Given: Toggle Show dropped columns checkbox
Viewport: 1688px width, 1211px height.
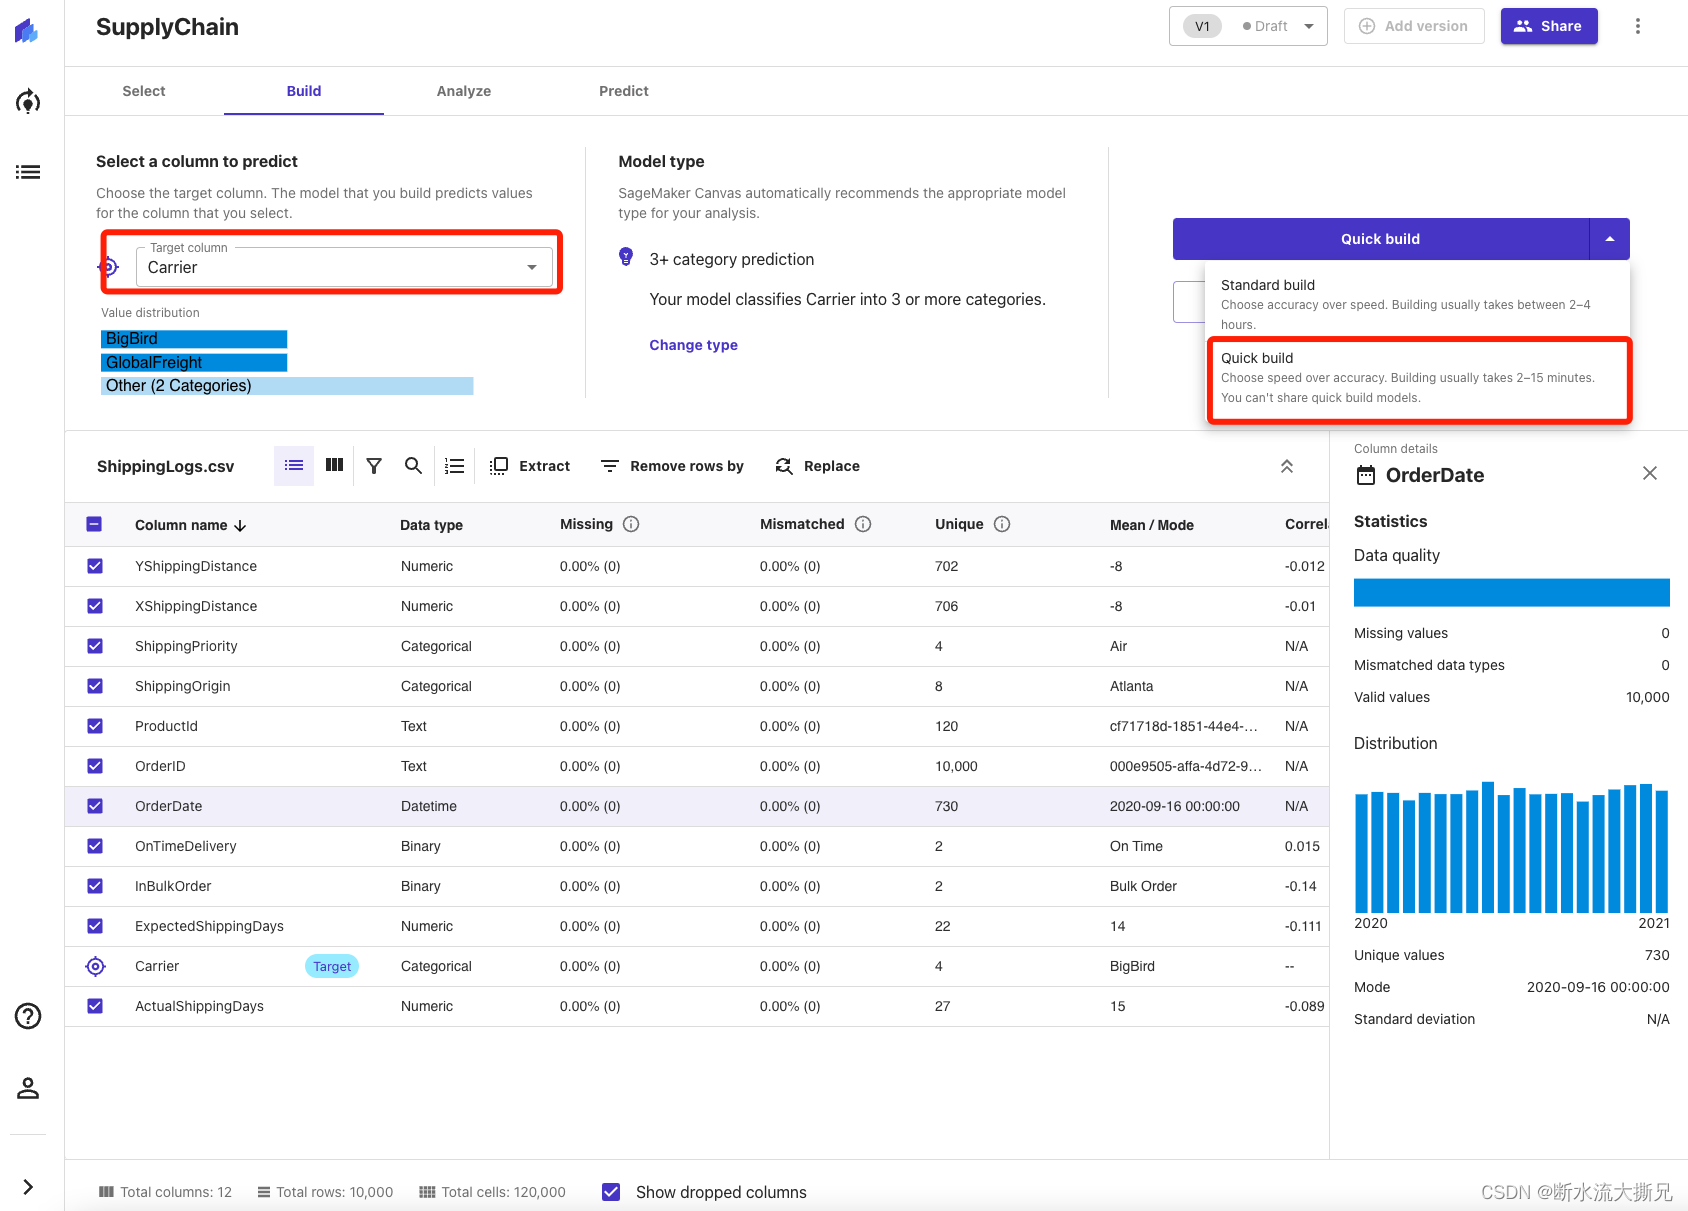Looking at the screenshot, I should tap(611, 1191).
